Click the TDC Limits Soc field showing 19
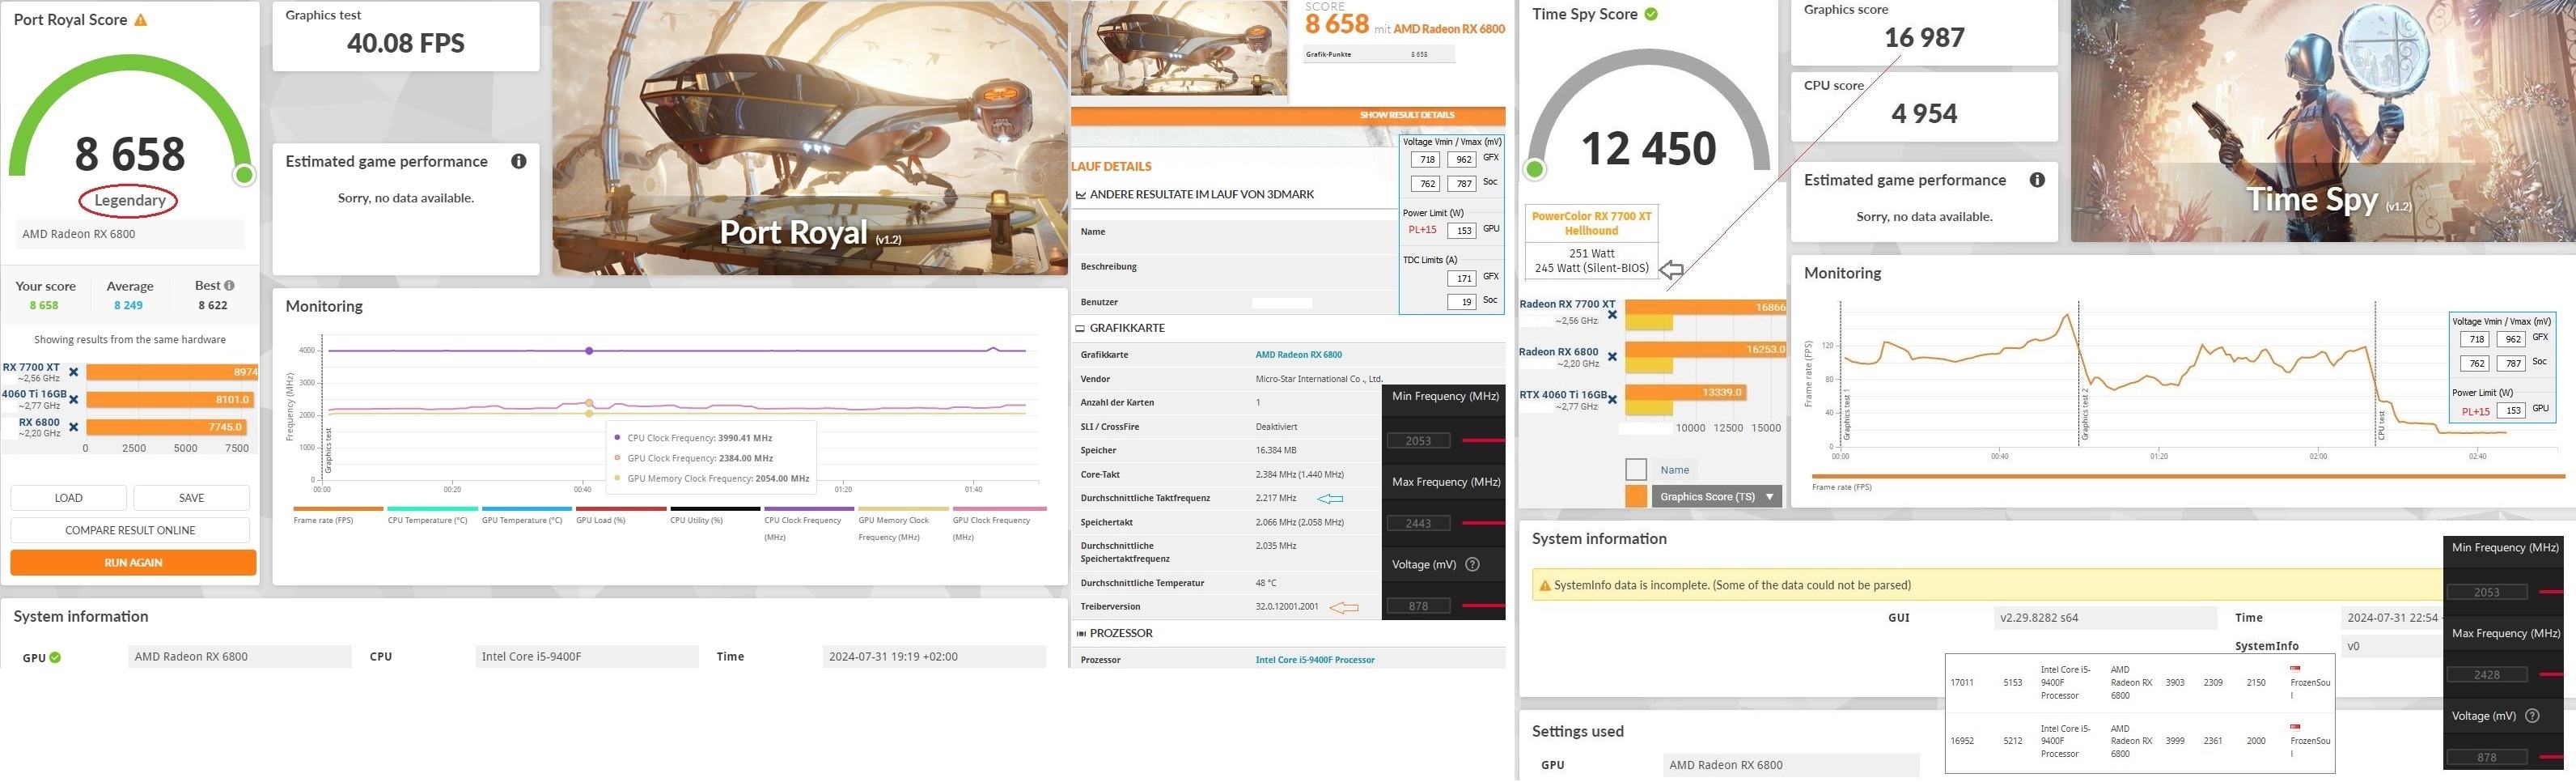 [x=1461, y=302]
